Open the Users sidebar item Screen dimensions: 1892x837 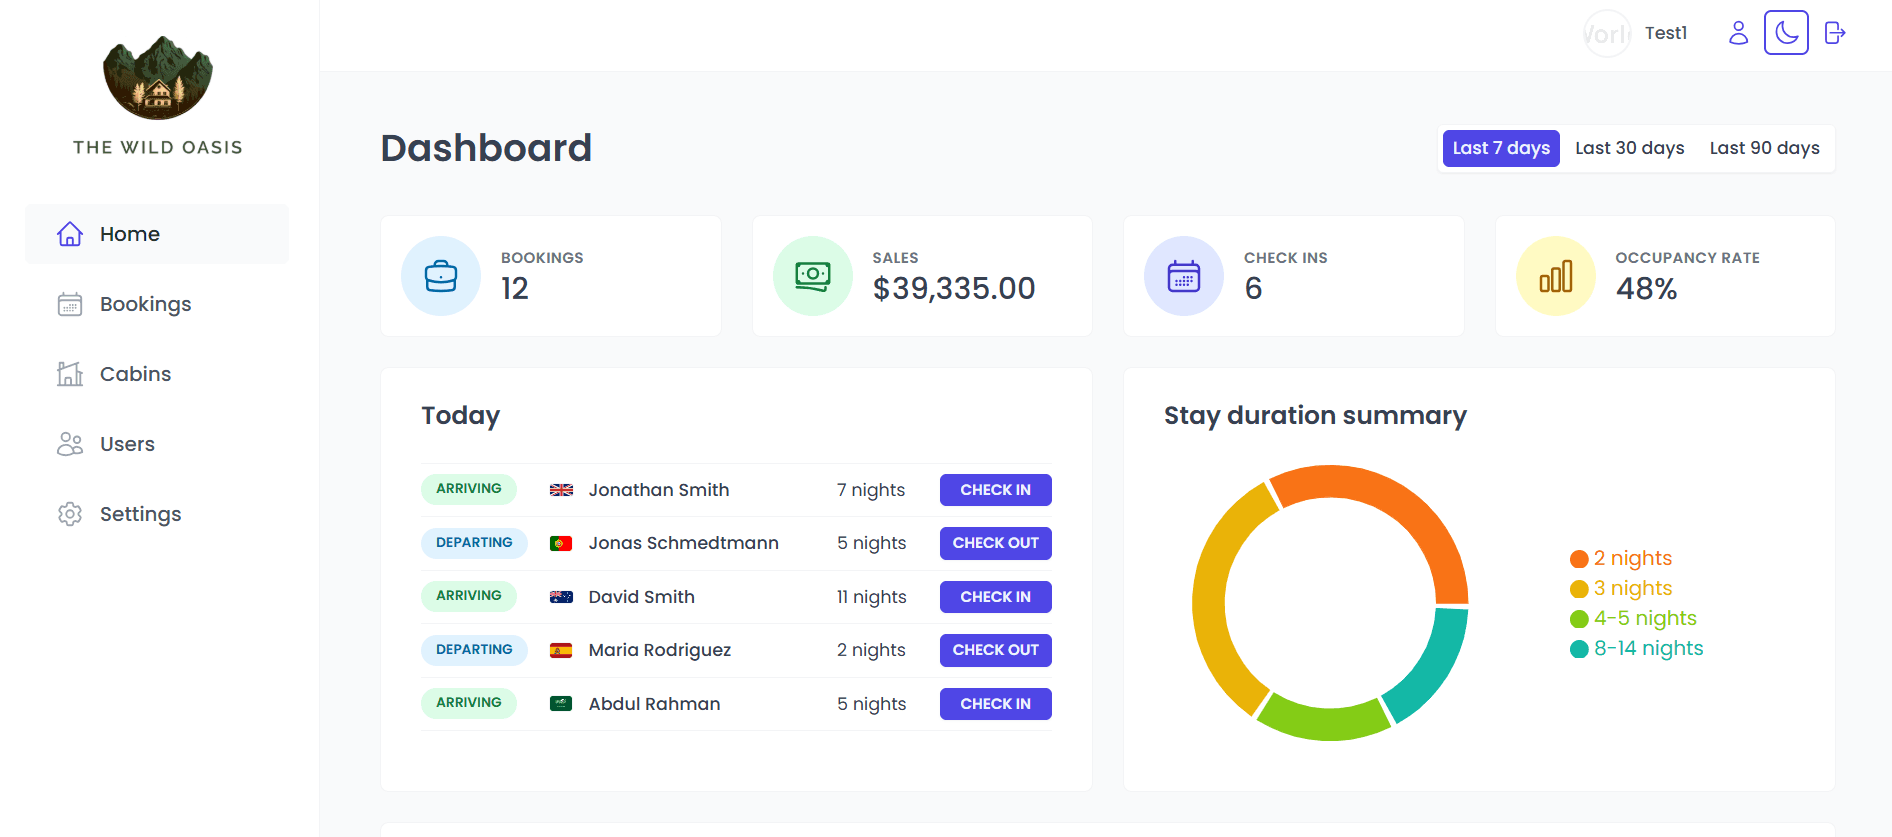tap(127, 444)
